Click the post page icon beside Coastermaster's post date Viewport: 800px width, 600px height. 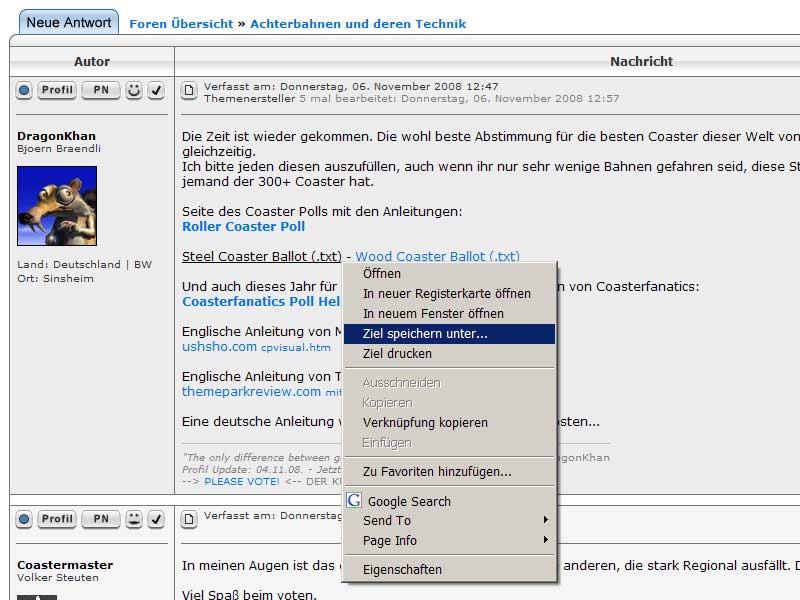point(189,518)
